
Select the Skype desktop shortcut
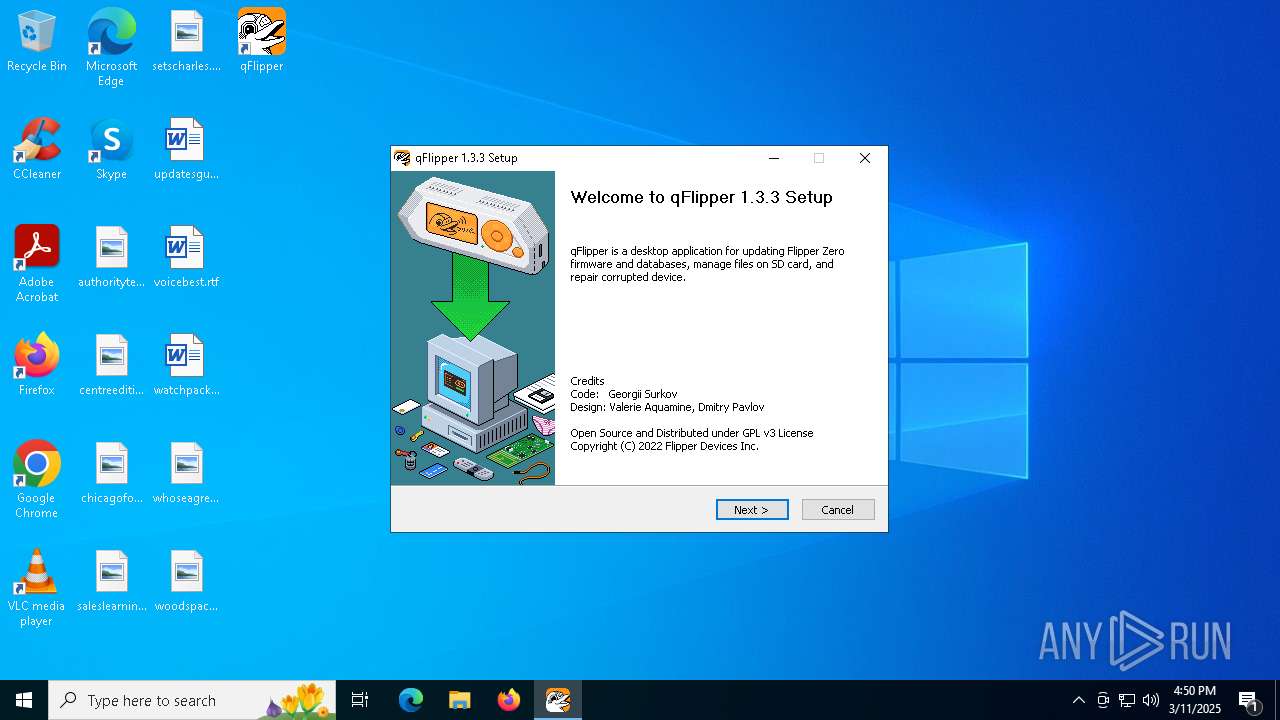(111, 149)
